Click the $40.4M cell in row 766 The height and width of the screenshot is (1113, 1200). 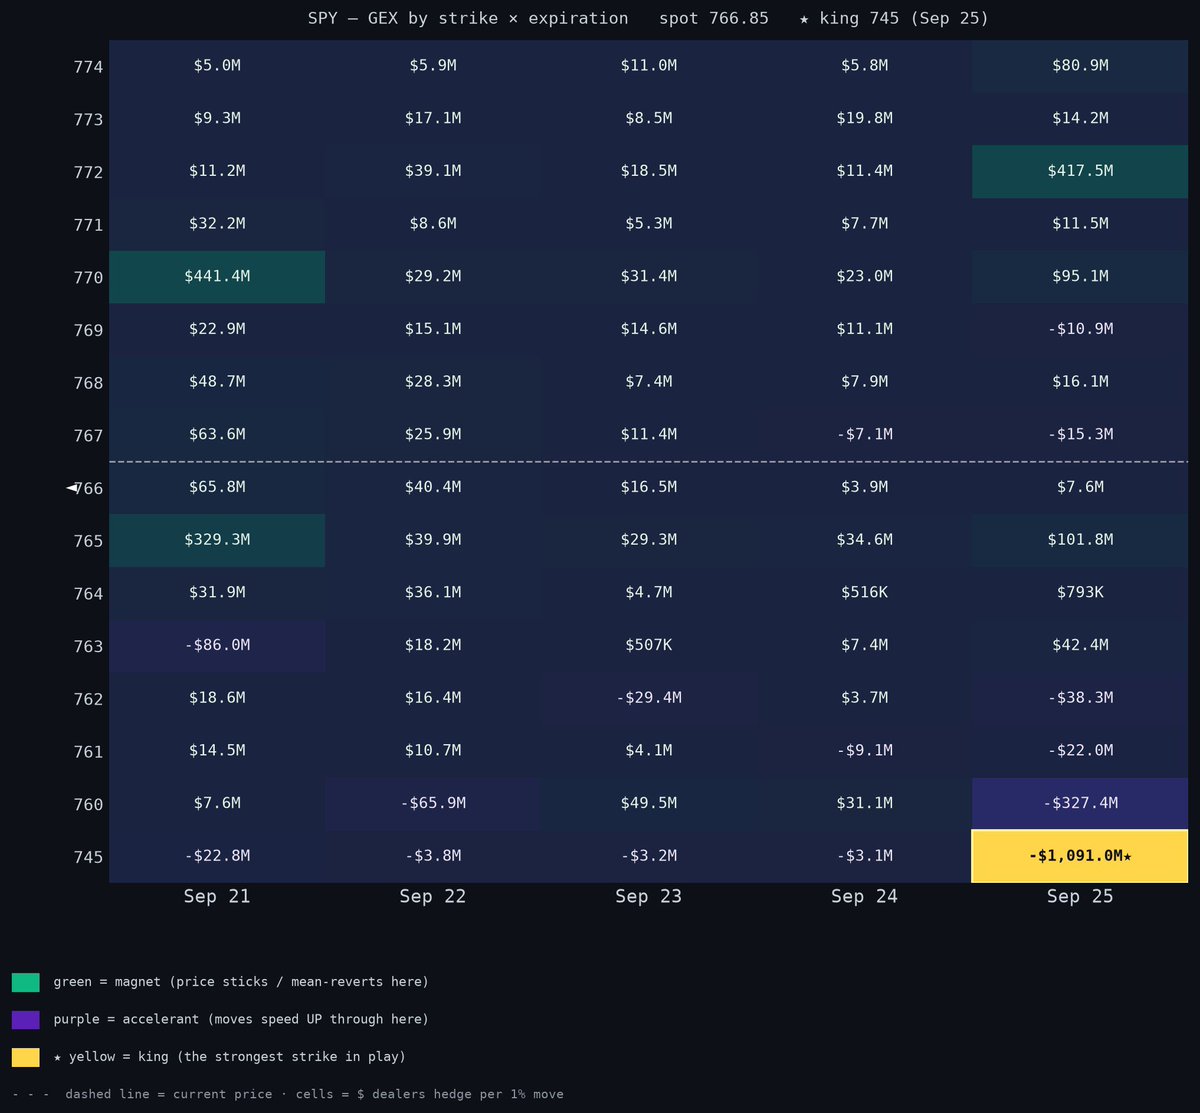(x=433, y=487)
